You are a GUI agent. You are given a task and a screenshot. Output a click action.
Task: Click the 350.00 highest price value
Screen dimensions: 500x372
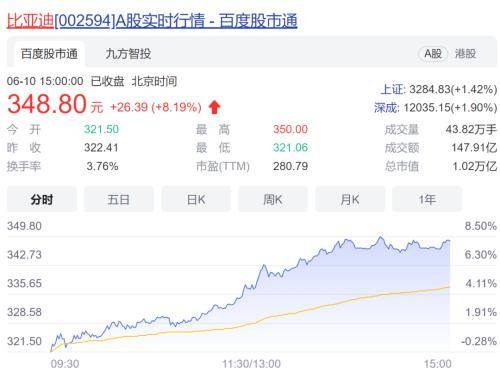click(x=290, y=129)
